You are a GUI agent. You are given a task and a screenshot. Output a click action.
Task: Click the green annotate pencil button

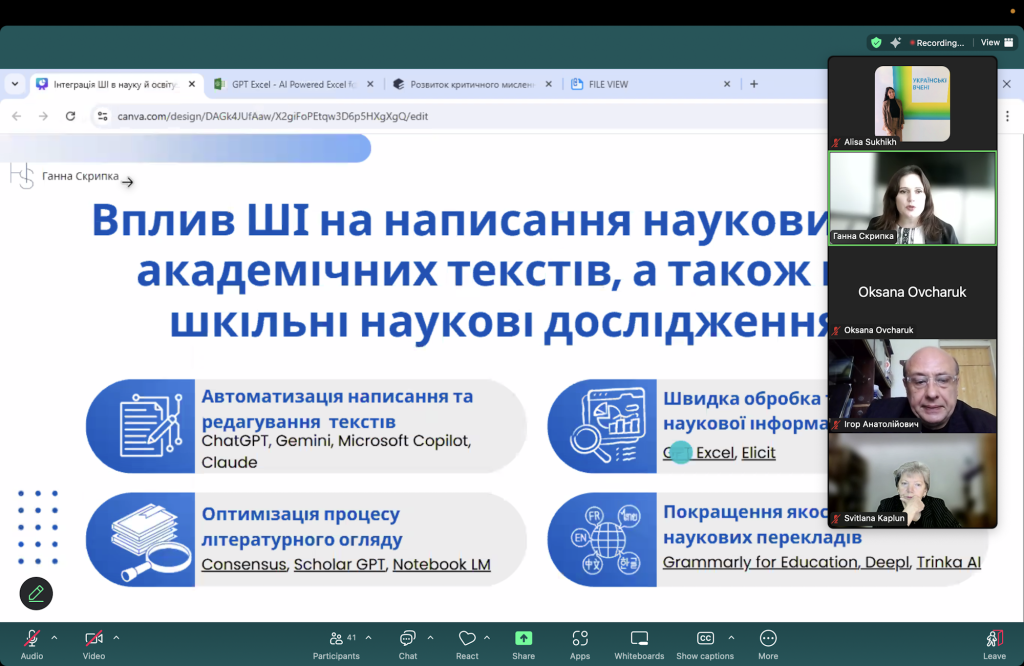coord(36,594)
